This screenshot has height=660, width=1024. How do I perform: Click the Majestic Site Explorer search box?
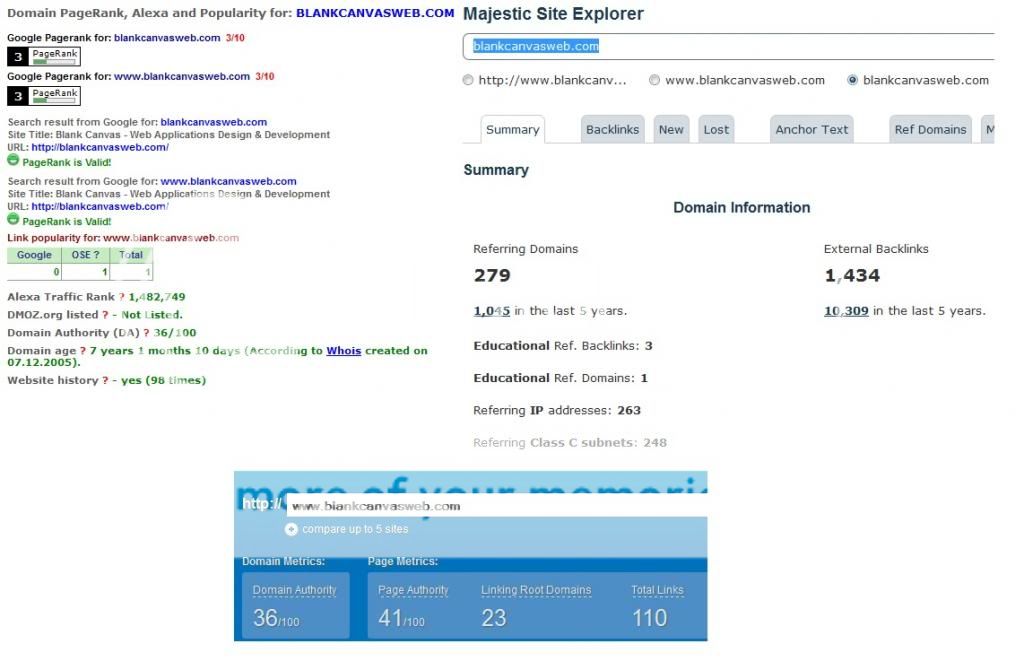(729, 46)
